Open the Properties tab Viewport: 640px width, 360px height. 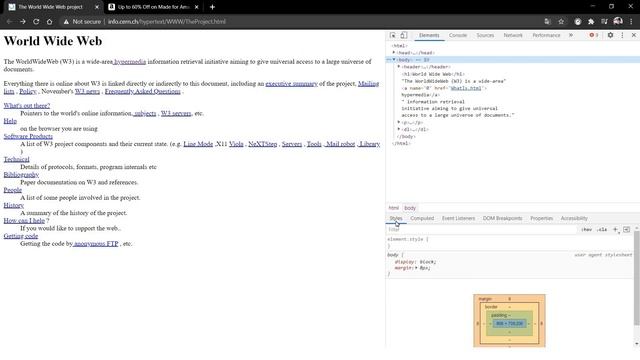pos(541,218)
